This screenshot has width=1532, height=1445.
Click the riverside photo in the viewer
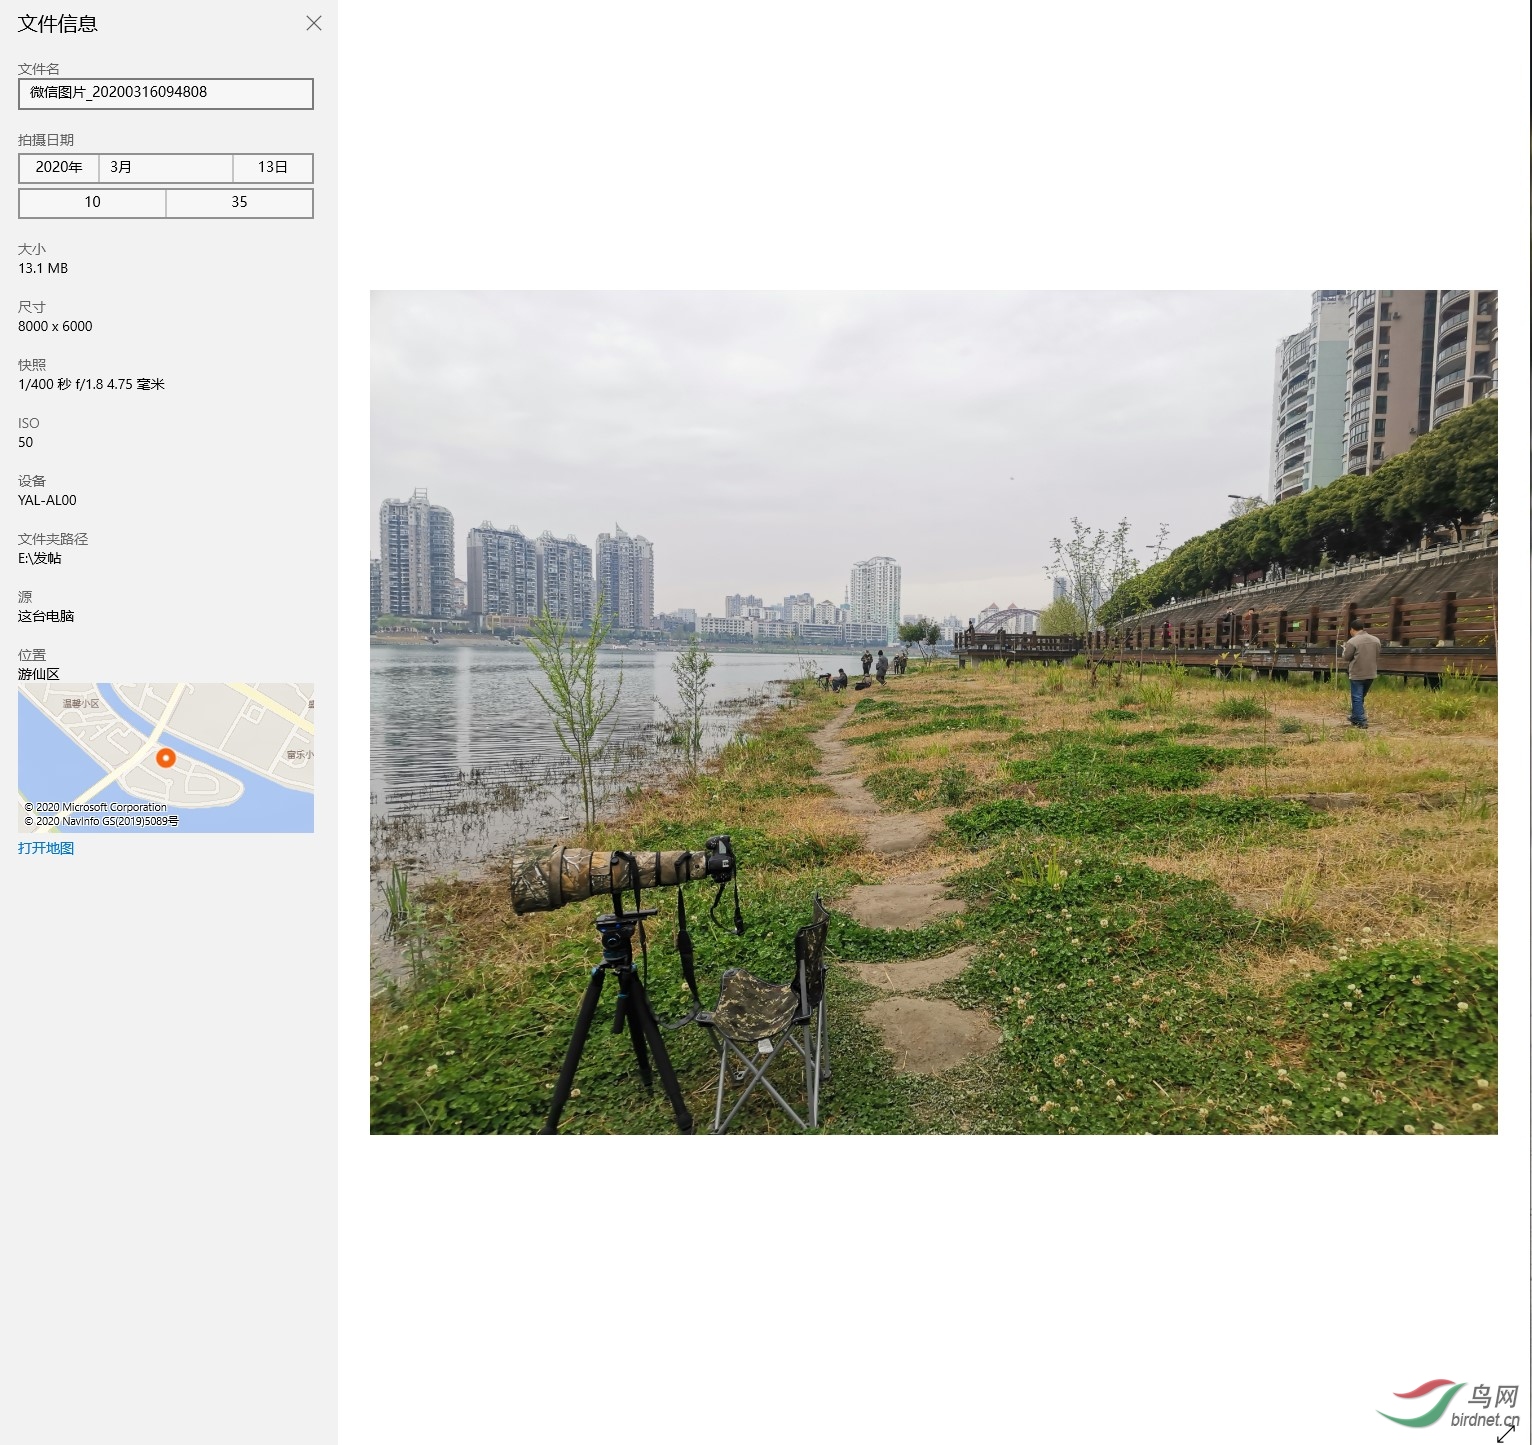933,711
